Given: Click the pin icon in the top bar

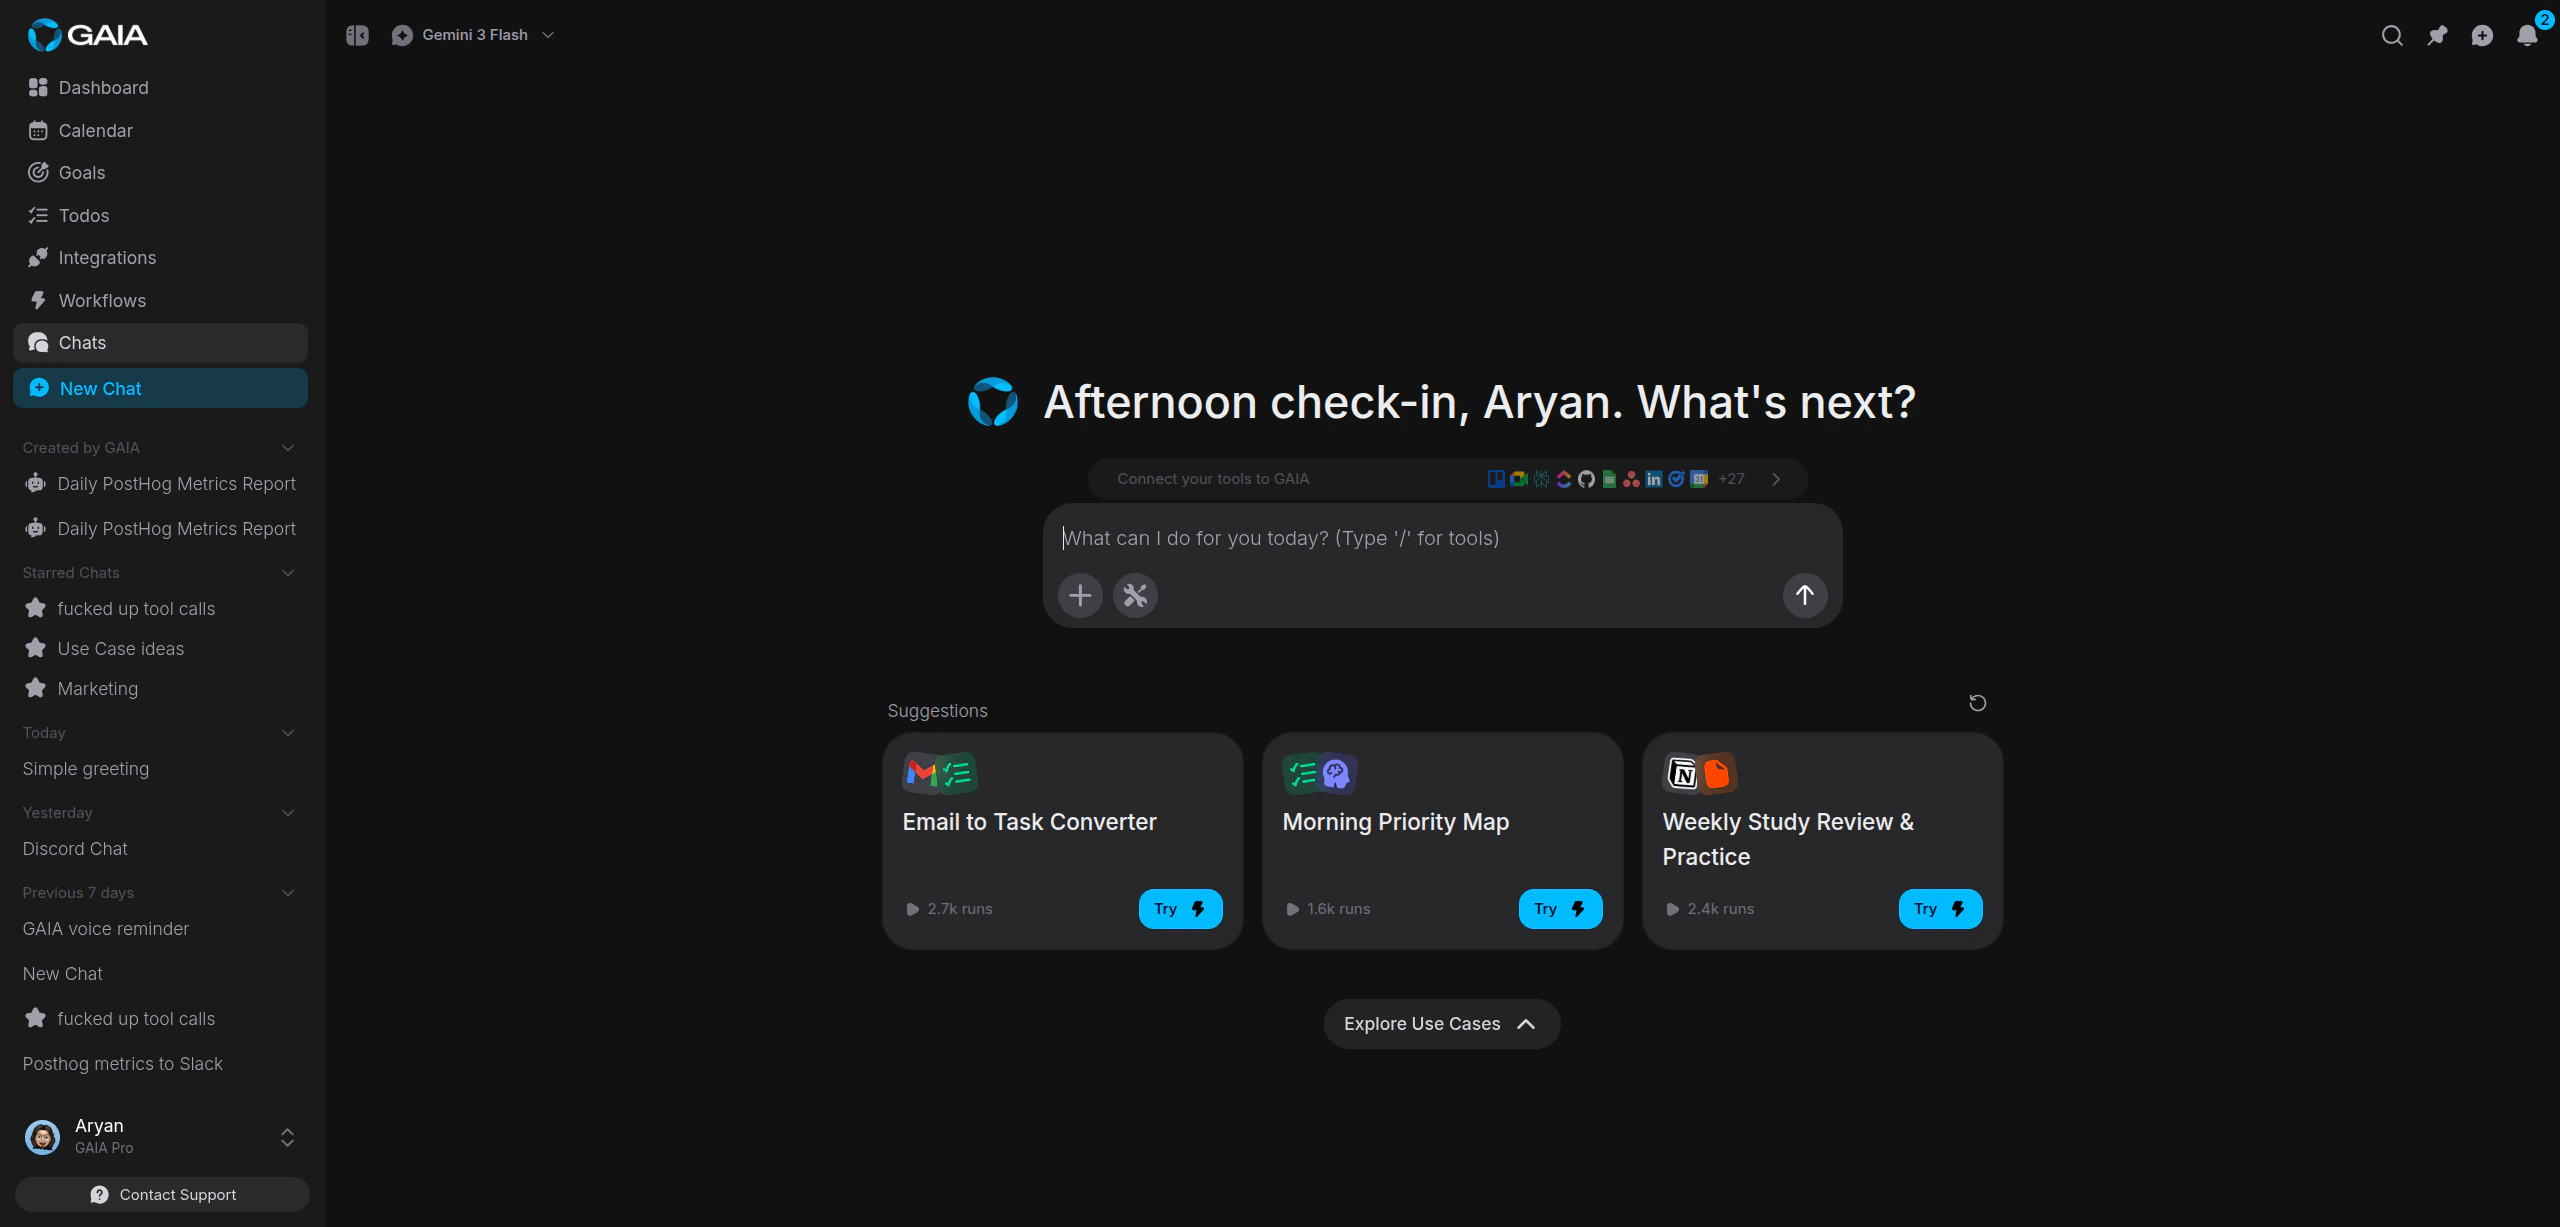Looking at the screenshot, I should click(2437, 35).
